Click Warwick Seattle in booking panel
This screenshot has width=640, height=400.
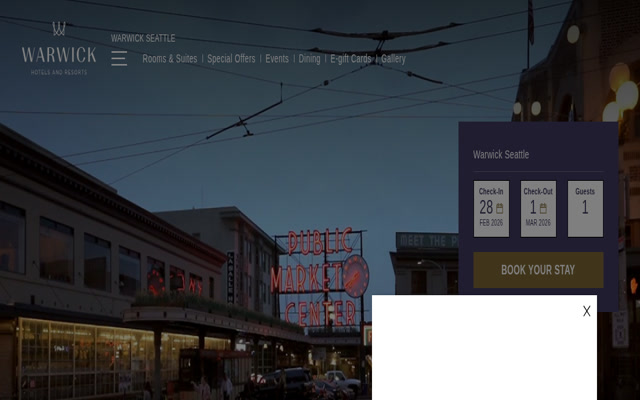coord(501,154)
